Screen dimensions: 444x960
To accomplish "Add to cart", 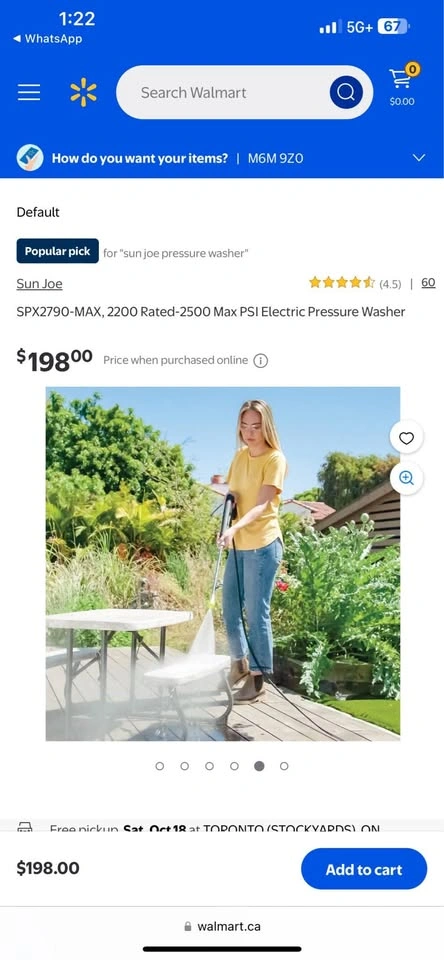I will [364, 869].
